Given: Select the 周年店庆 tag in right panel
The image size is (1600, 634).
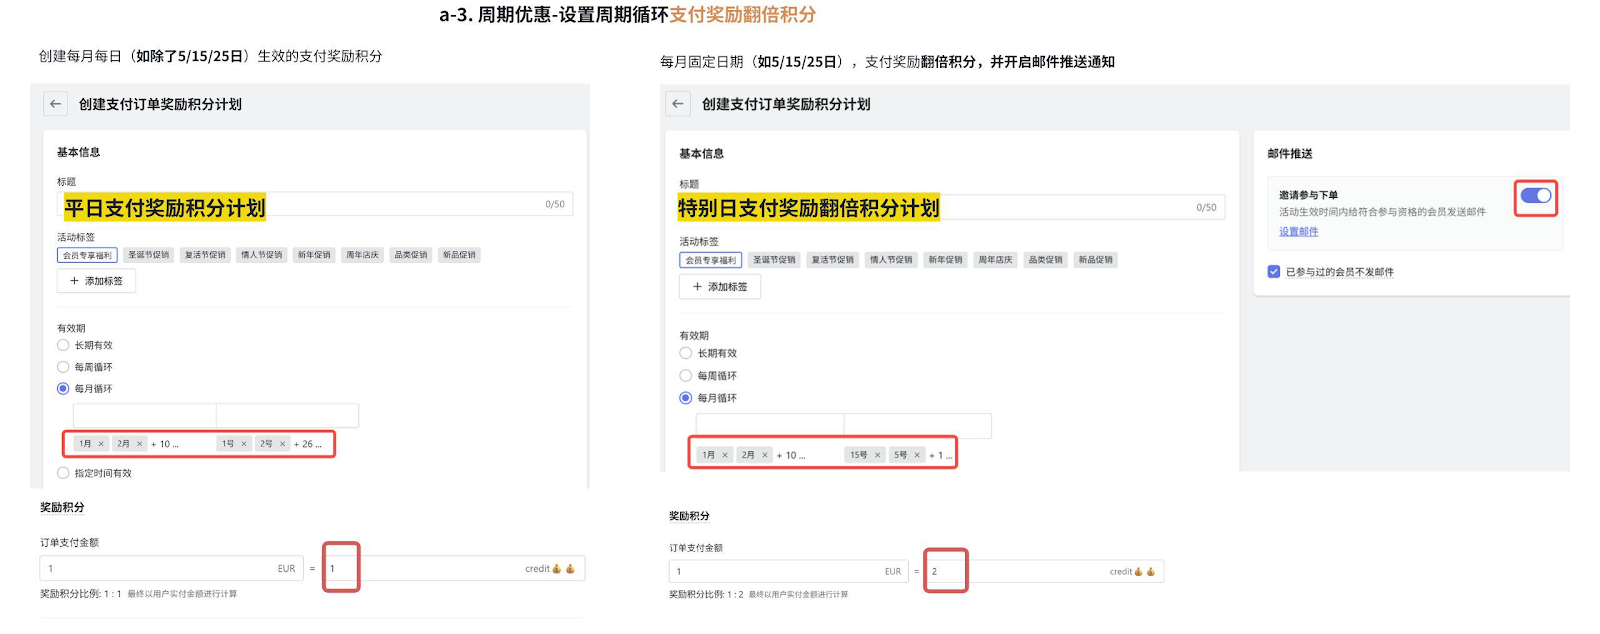Looking at the screenshot, I should click(x=995, y=260).
